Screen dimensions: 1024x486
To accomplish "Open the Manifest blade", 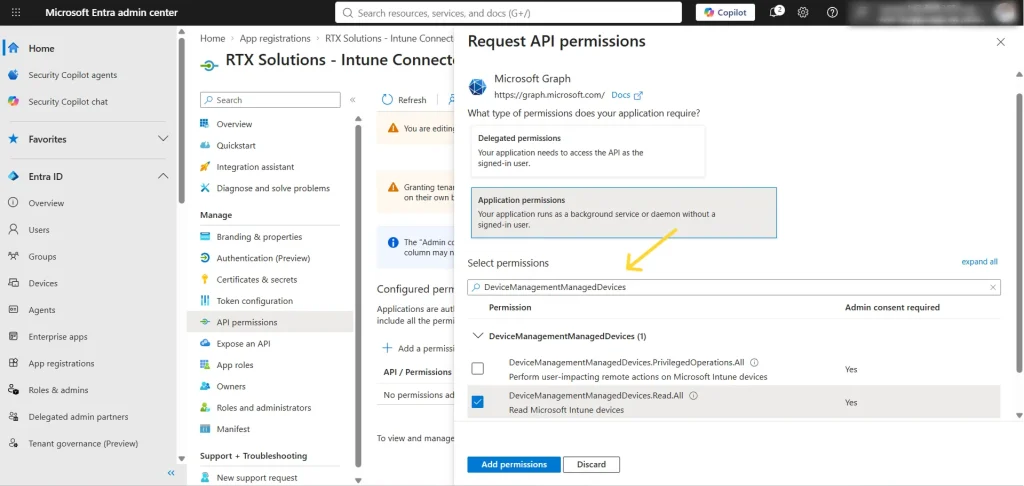I will pyautogui.click(x=233, y=429).
